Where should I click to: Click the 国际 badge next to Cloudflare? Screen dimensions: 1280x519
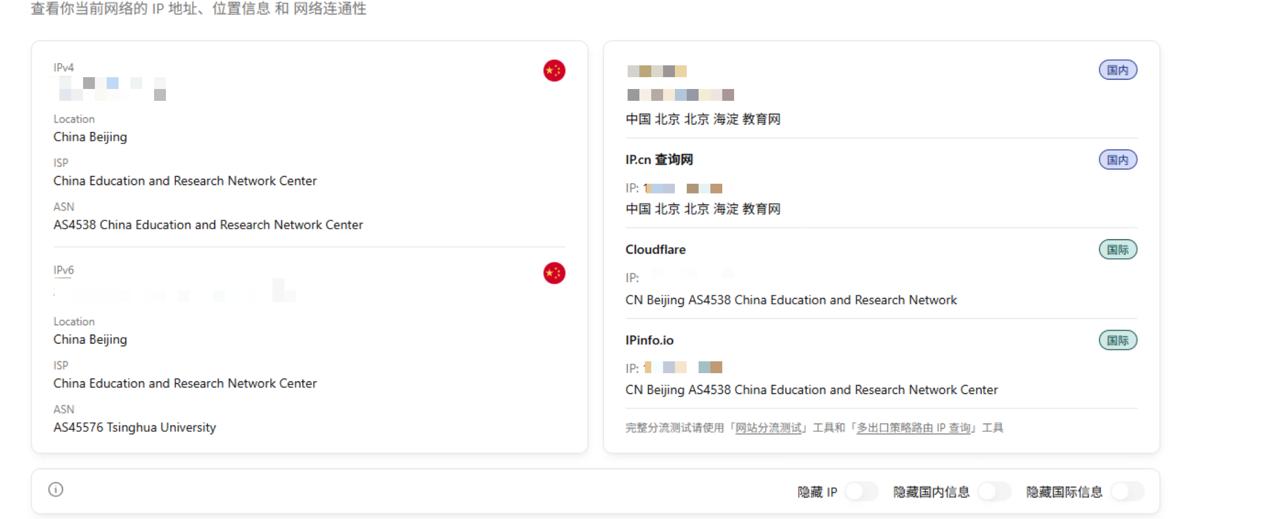click(1118, 250)
